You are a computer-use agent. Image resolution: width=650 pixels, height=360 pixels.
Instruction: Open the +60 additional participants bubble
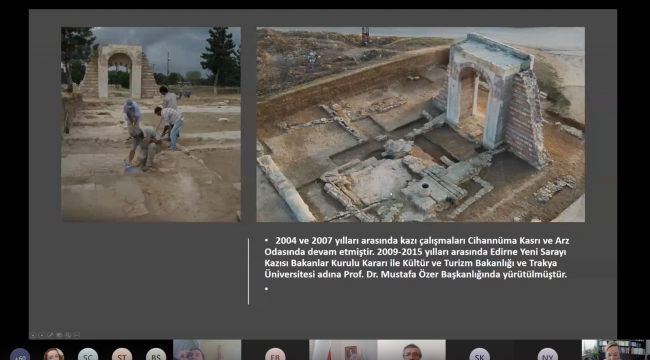[20, 355]
